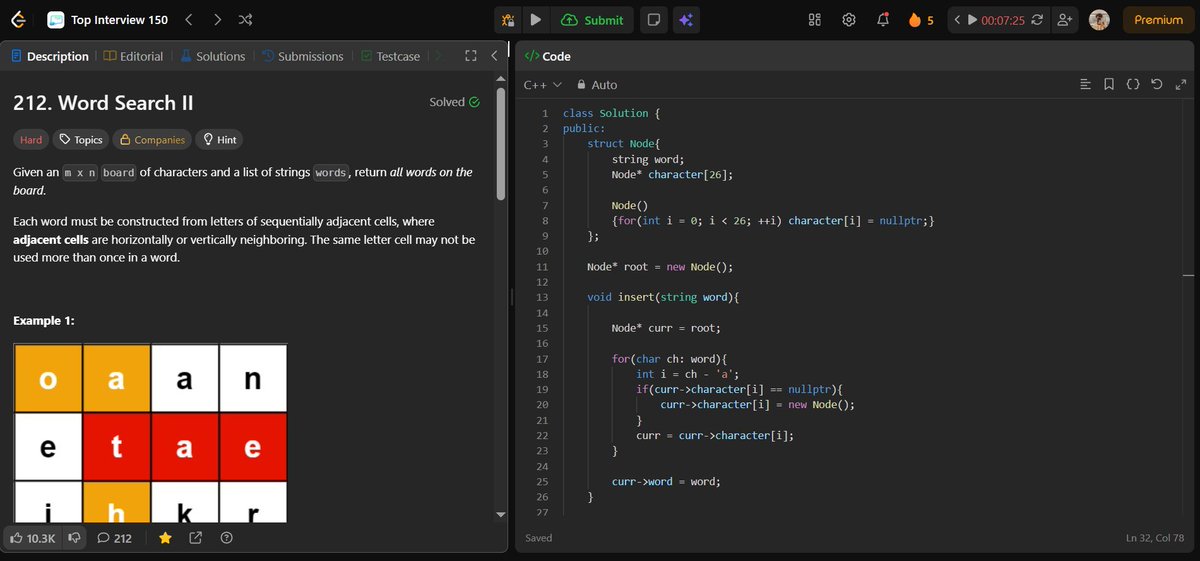Open the C++ language dropdown
This screenshot has width=1200, height=561.
[x=542, y=85]
